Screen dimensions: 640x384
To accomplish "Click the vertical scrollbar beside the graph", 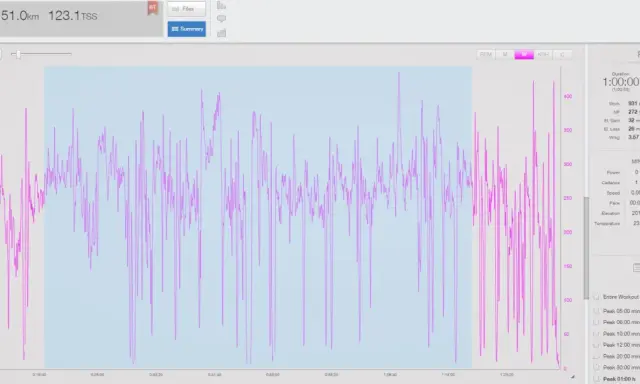I will click(587, 248).
